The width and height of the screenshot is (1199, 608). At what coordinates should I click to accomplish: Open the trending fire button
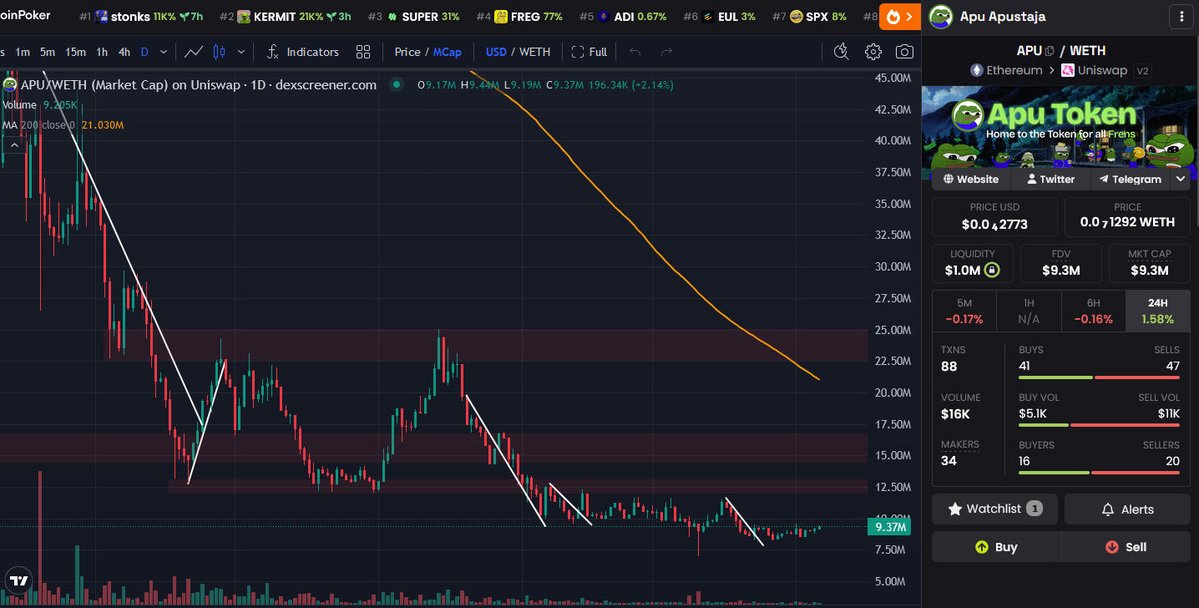tap(899, 16)
